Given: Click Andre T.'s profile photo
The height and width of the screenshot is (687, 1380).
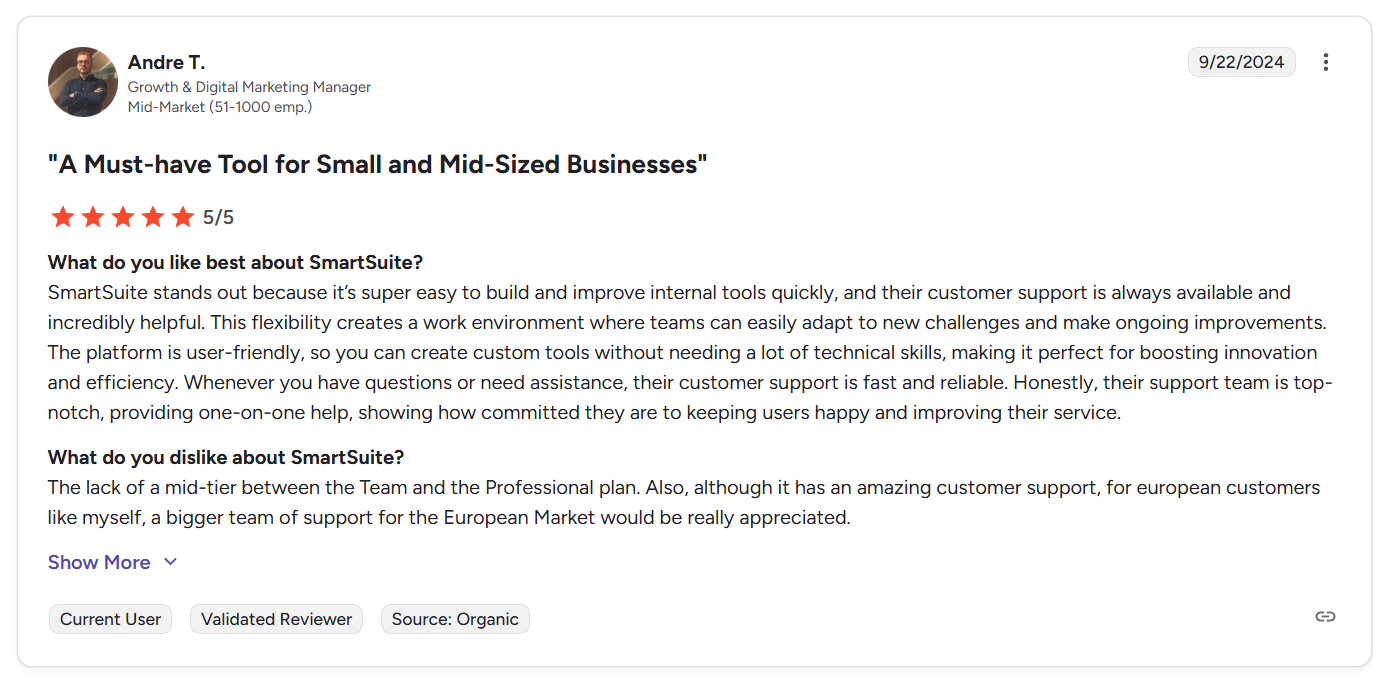Looking at the screenshot, I should pos(83,82).
